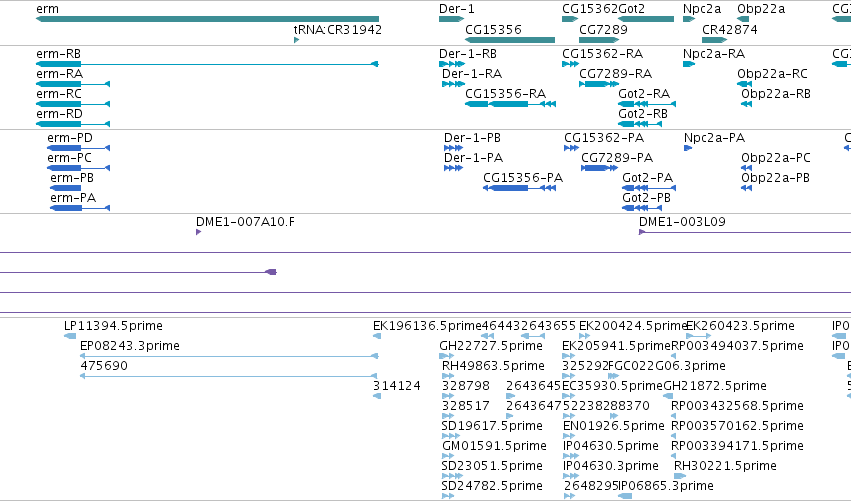Image resolution: width=851 pixels, height=501 pixels.
Task: Open the RH49863.5prime EST
Action: click(448, 376)
